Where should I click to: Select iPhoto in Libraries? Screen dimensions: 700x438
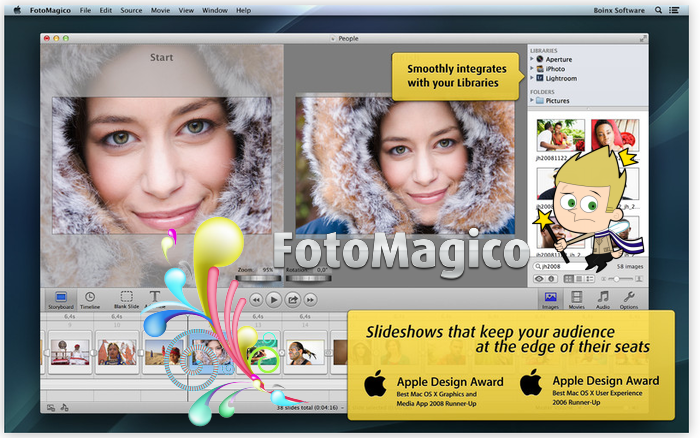coord(555,69)
